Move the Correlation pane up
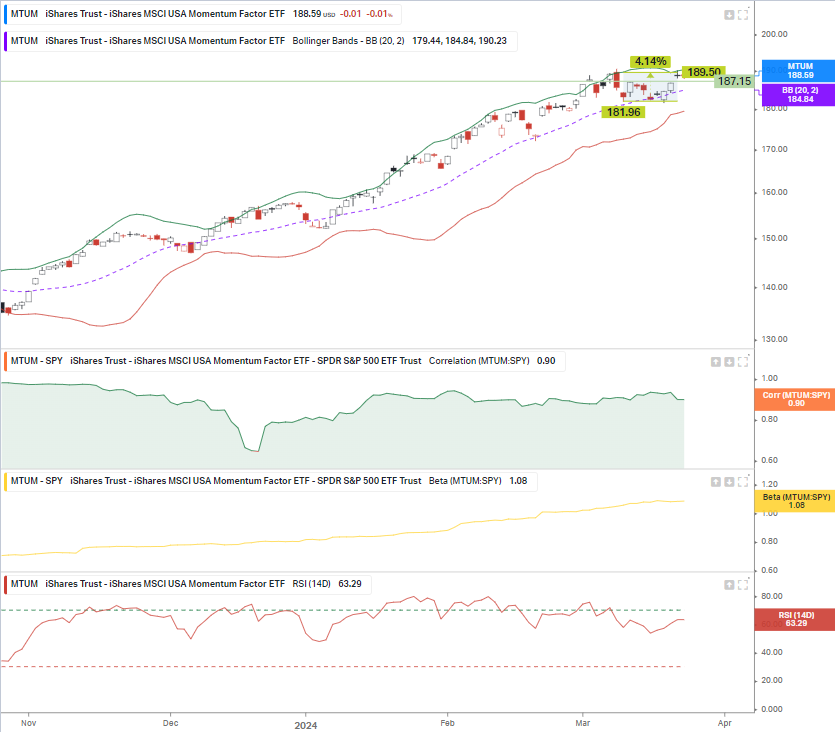This screenshot has width=835, height=732. coord(716,362)
